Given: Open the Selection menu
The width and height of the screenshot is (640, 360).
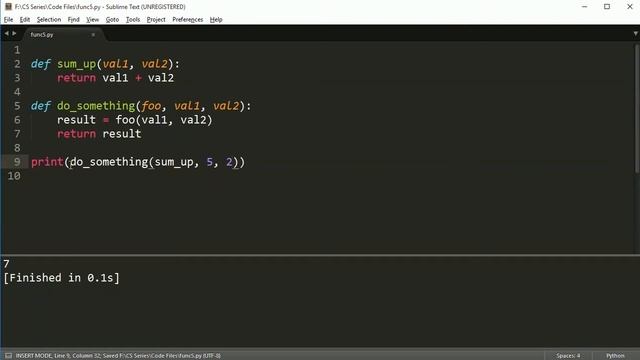Looking at the screenshot, I should 49,20.
